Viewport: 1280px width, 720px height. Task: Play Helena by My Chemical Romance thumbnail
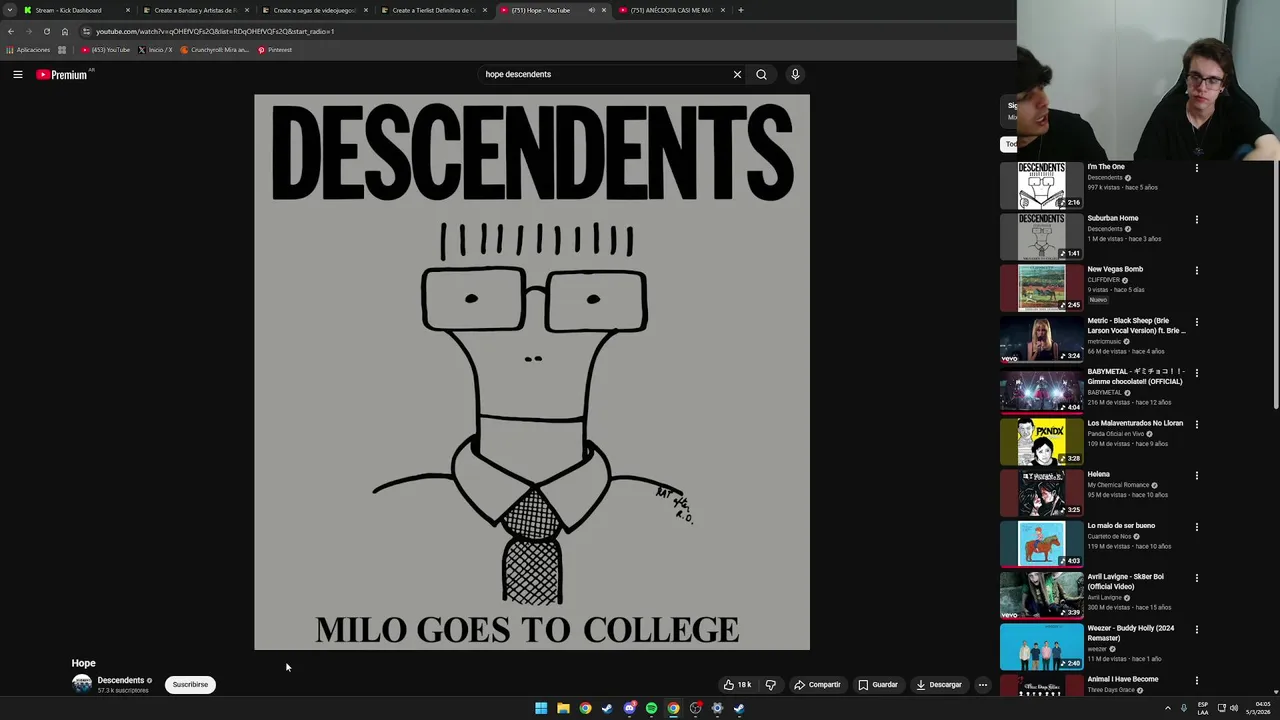1041,492
